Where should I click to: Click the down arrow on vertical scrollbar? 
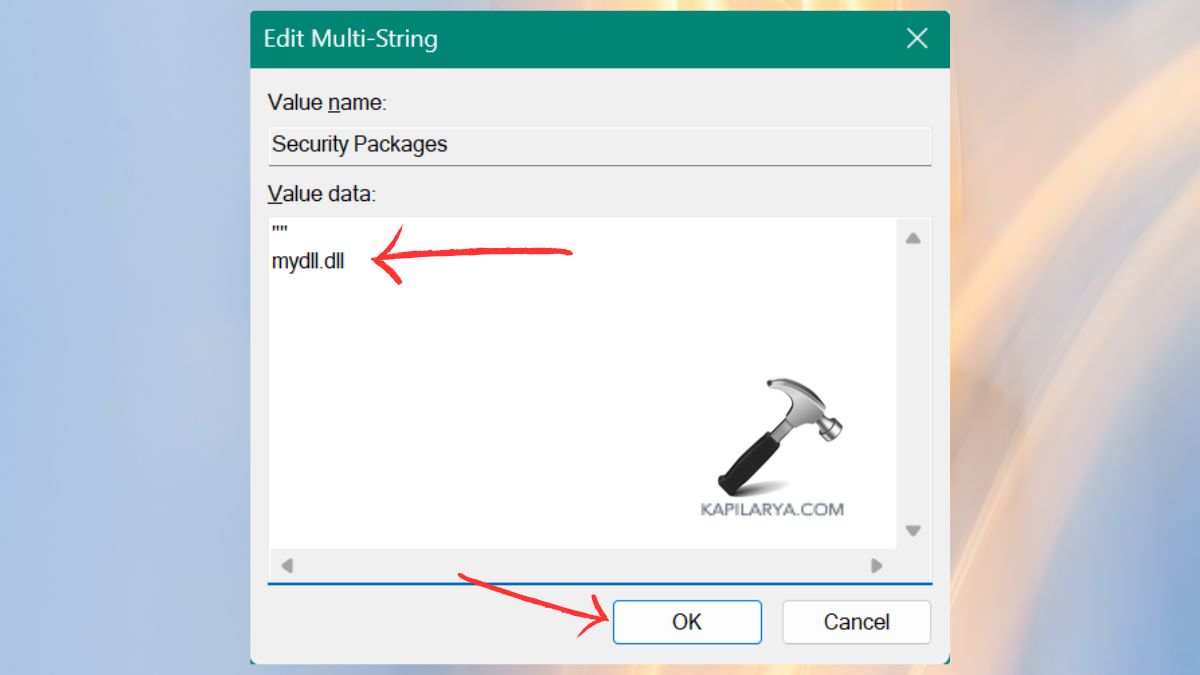tap(913, 532)
